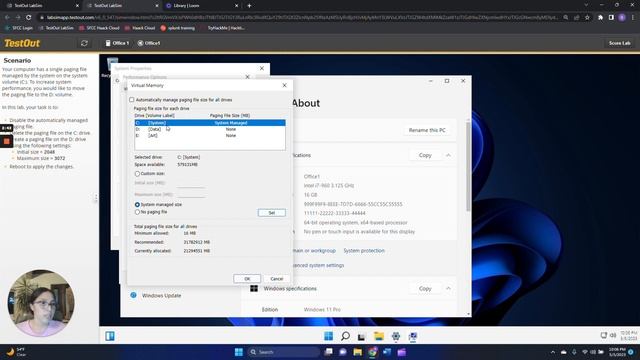Show hidden tray icons chevron
This screenshot has width=640, height=360.
pyautogui.click(x=553, y=352)
